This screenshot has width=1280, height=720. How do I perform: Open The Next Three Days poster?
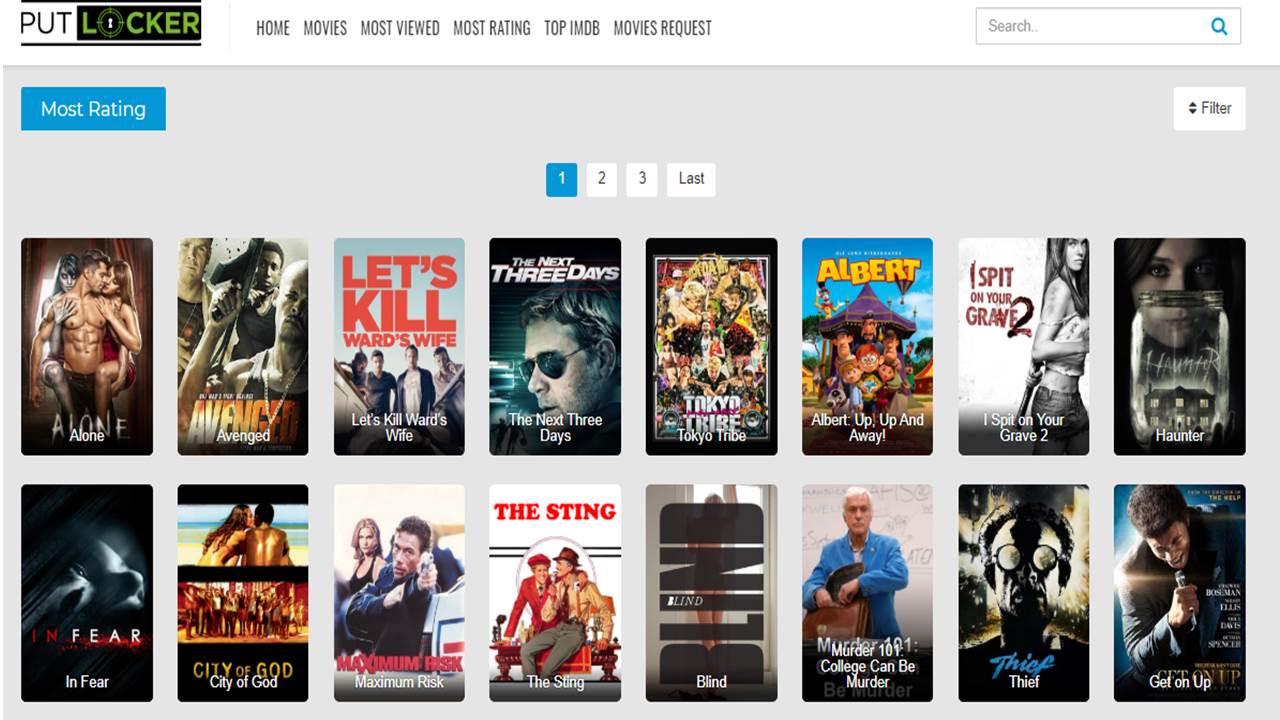click(x=555, y=346)
